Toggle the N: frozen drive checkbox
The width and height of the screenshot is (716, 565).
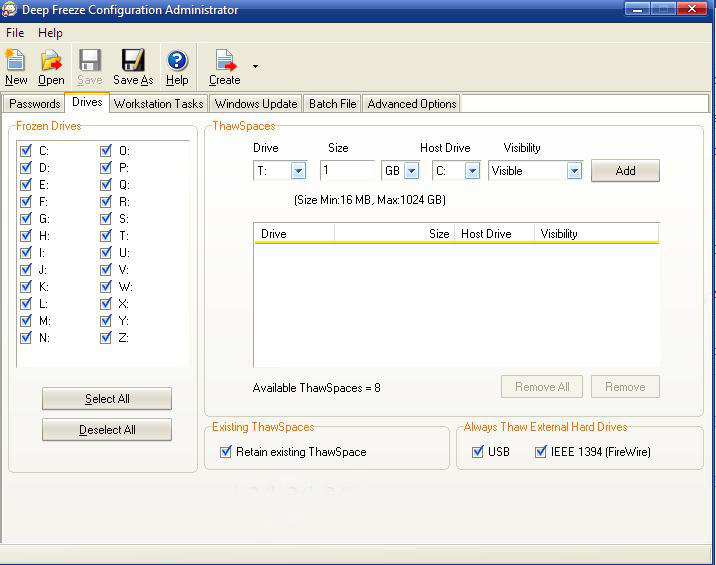point(26,338)
